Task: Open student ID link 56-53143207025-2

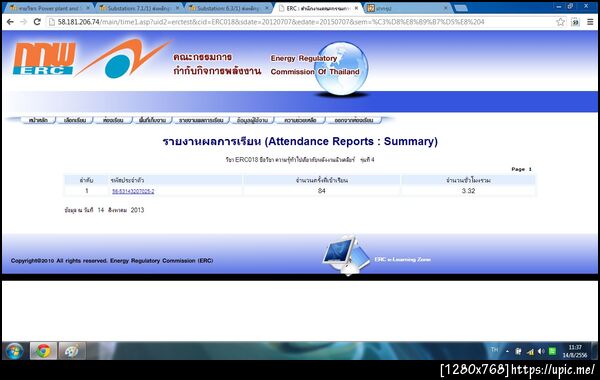Action: (133, 191)
